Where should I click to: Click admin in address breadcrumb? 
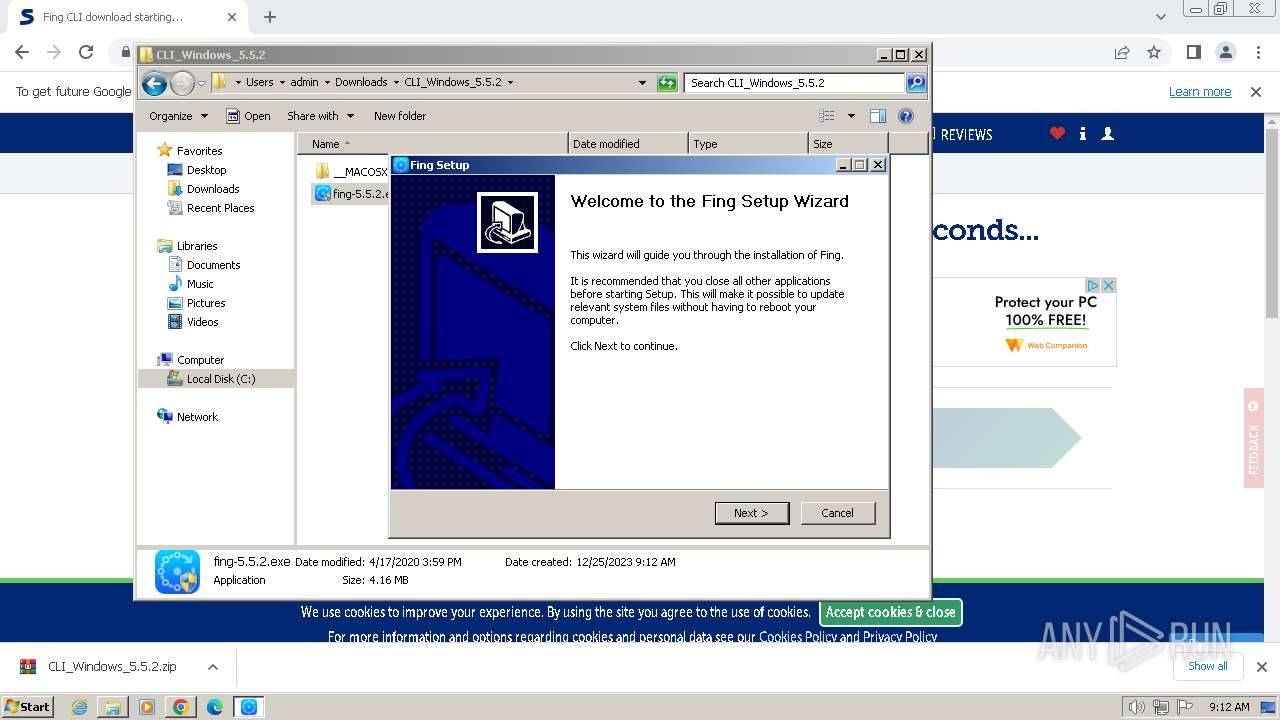304,83
